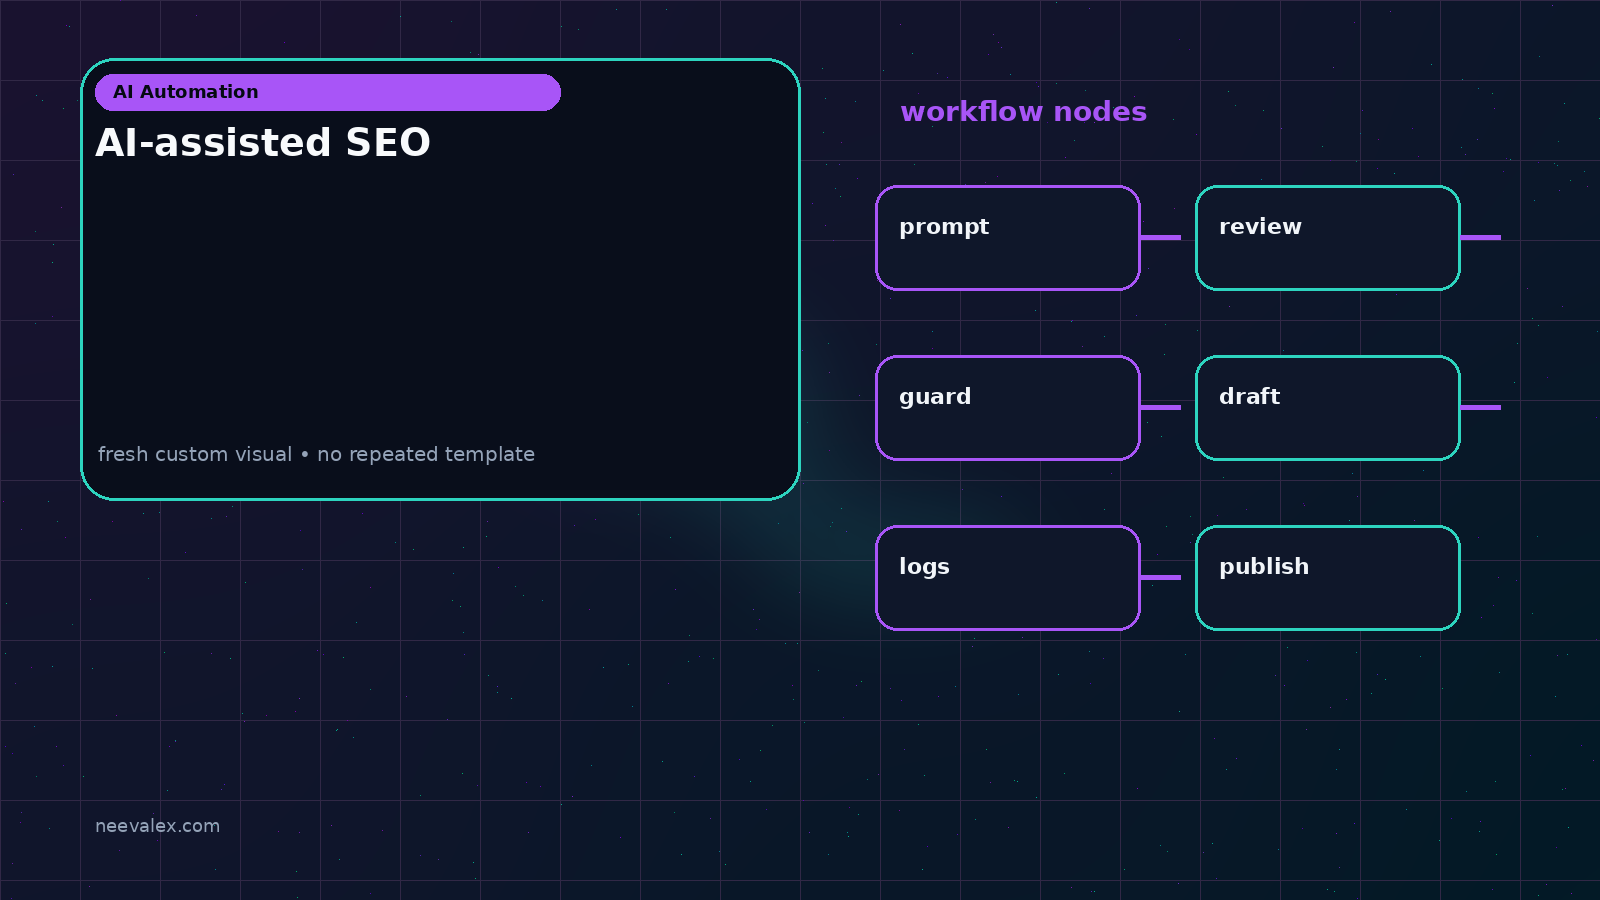This screenshot has height=900, width=1600.
Task: Select the AI-assisted SEO heading
Action: [263, 143]
